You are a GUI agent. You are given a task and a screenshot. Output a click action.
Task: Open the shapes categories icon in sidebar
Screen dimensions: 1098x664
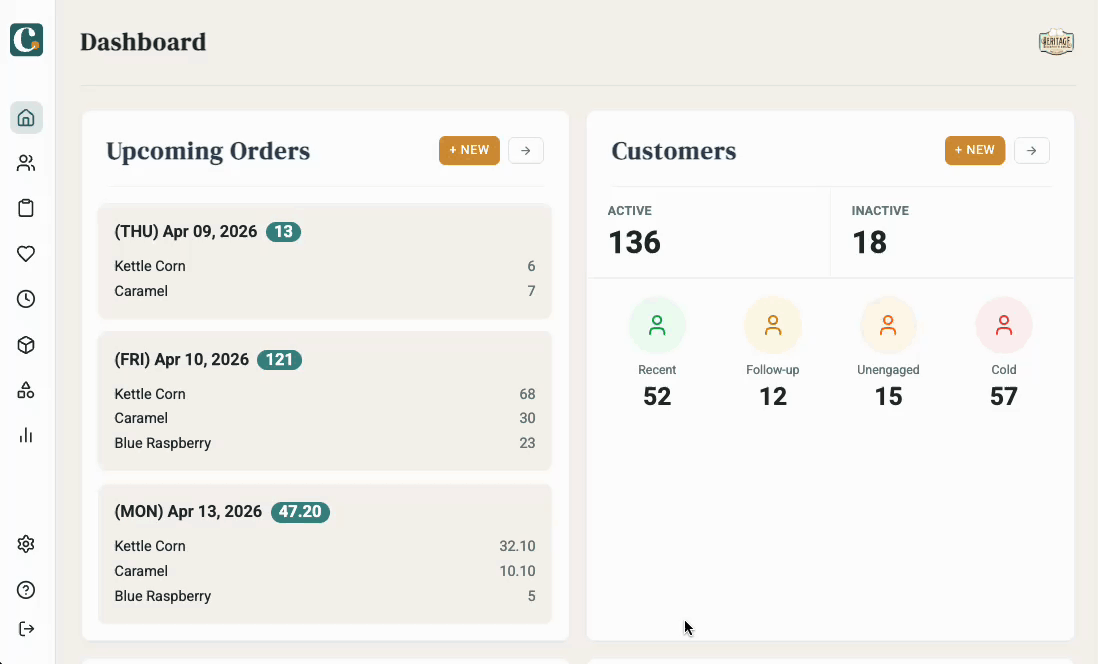26,390
